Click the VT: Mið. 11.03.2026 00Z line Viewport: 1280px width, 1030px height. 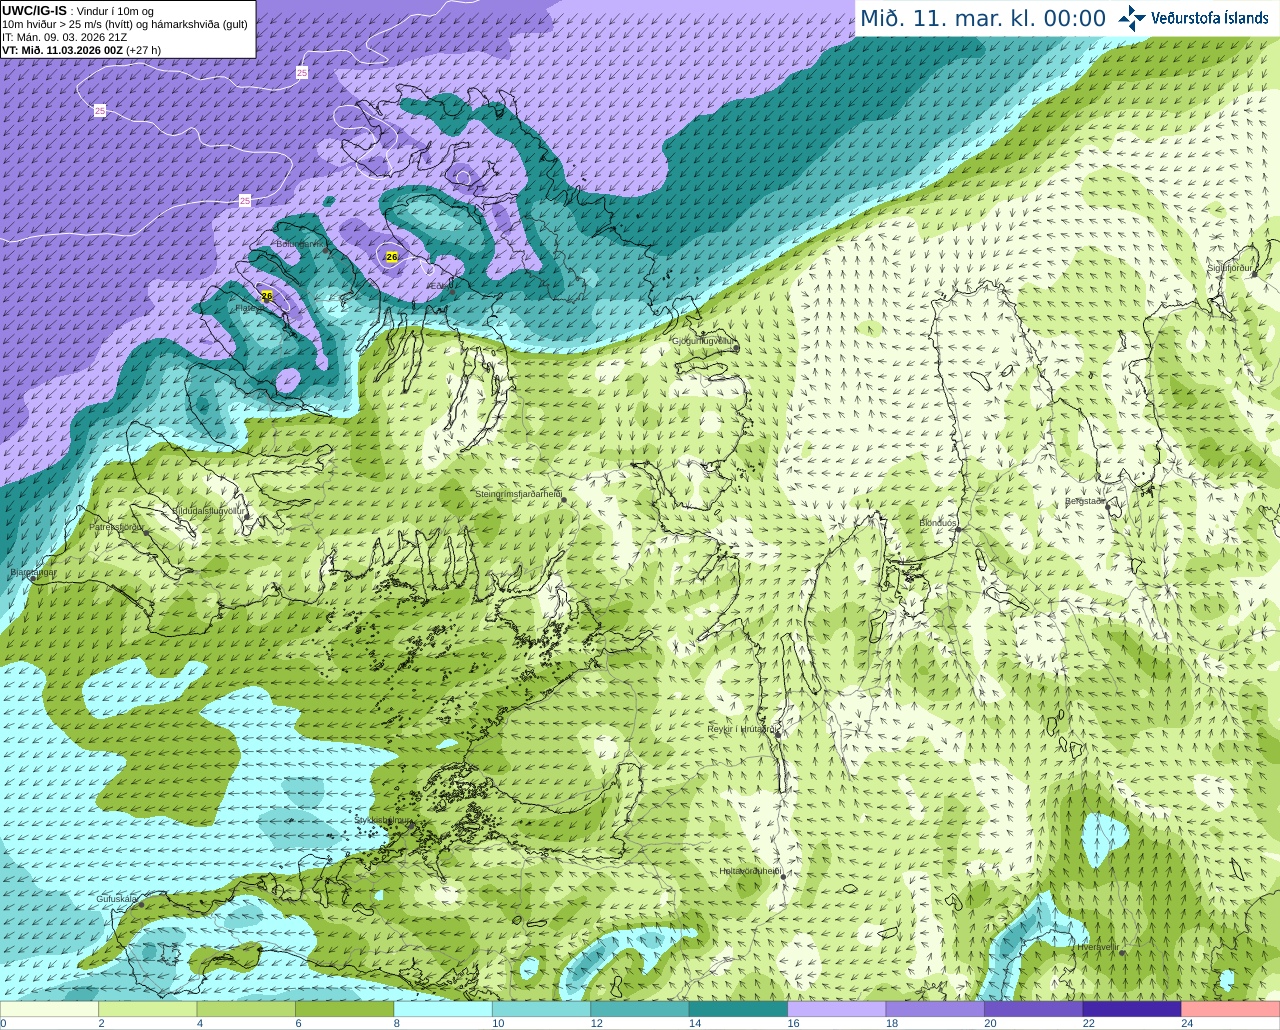point(82,50)
